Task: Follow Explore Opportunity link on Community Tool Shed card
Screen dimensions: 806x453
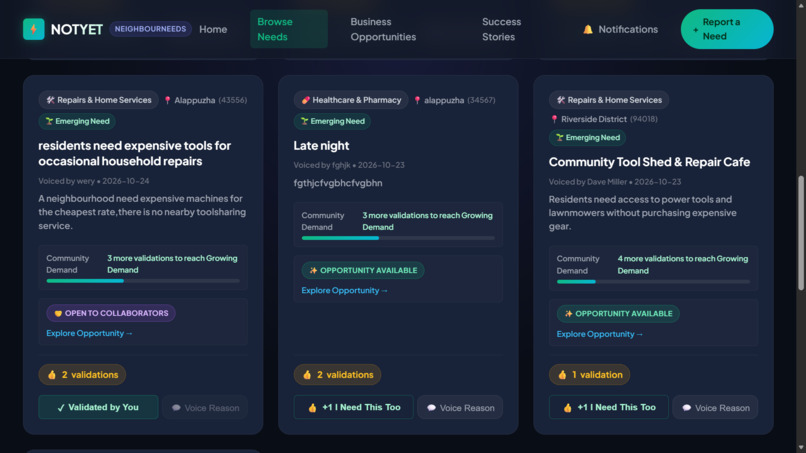Action: pyautogui.click(x=600, y=334)
